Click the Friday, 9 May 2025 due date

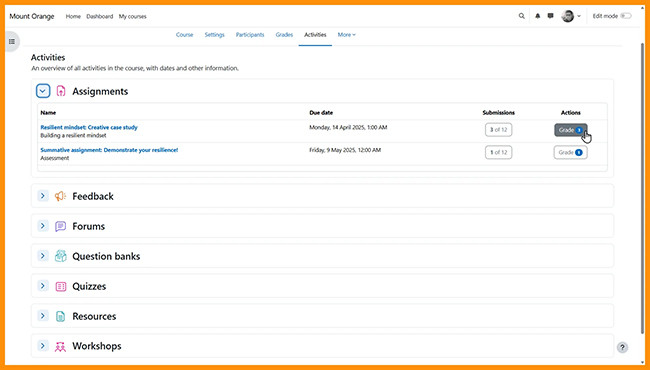pos(345,150)
